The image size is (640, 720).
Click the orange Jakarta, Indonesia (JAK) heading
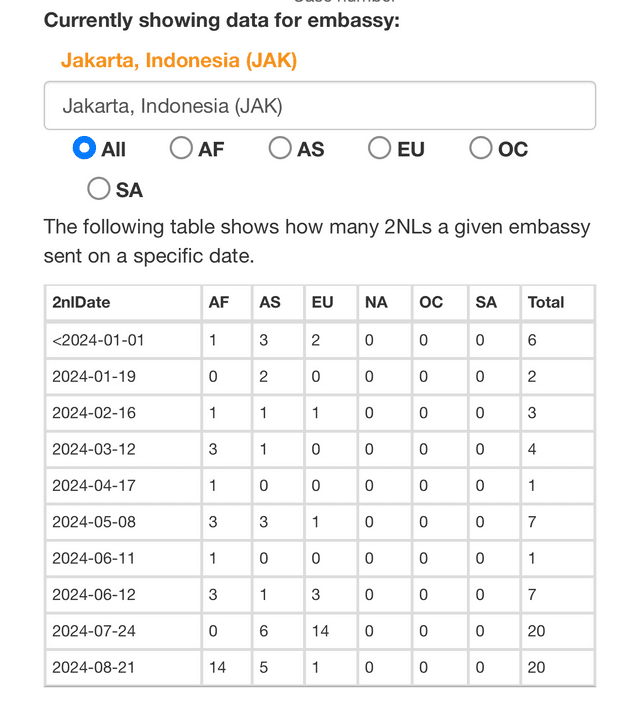[179, 60]
